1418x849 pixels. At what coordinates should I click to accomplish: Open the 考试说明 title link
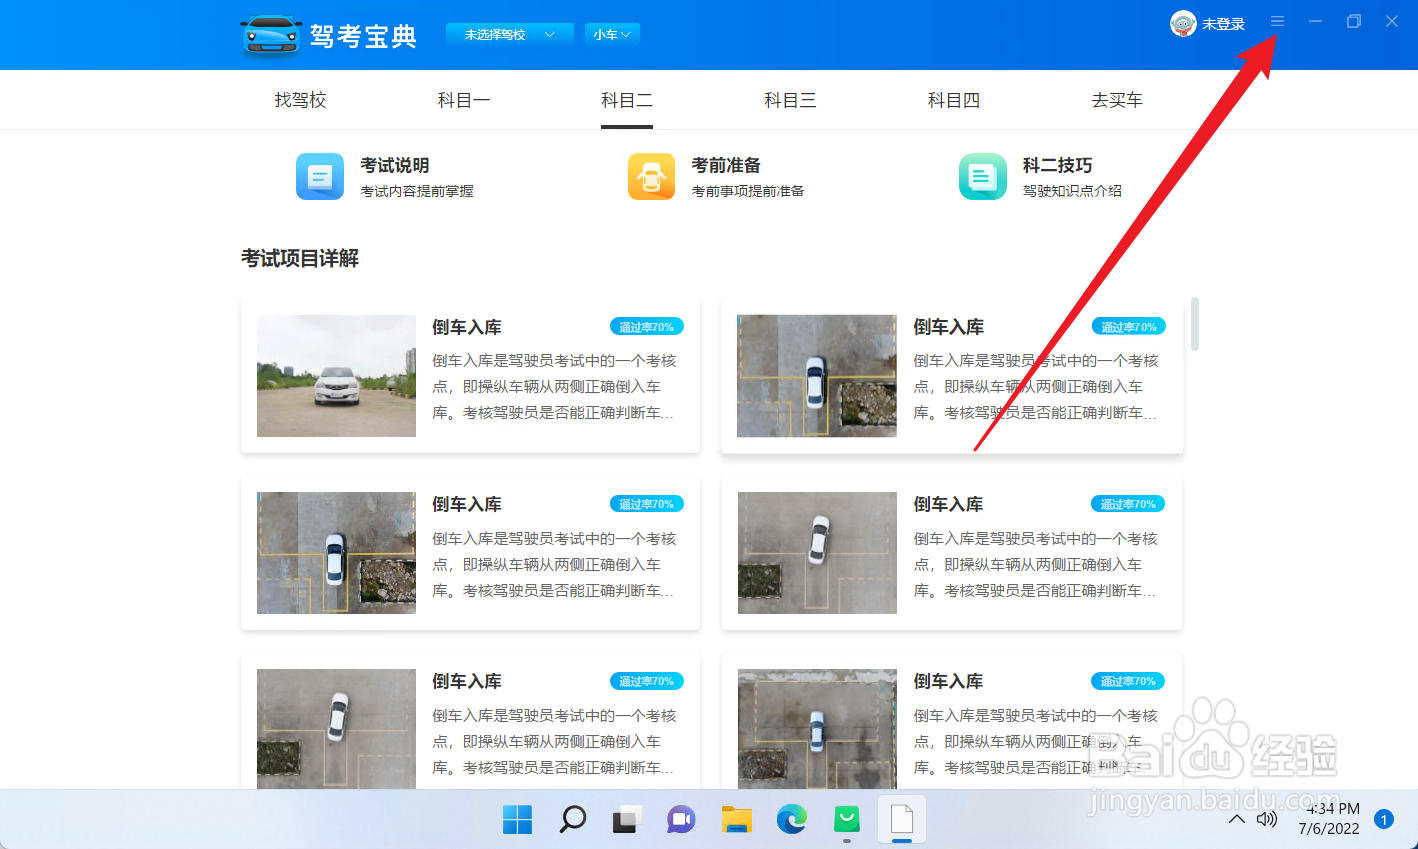[395, 165]
